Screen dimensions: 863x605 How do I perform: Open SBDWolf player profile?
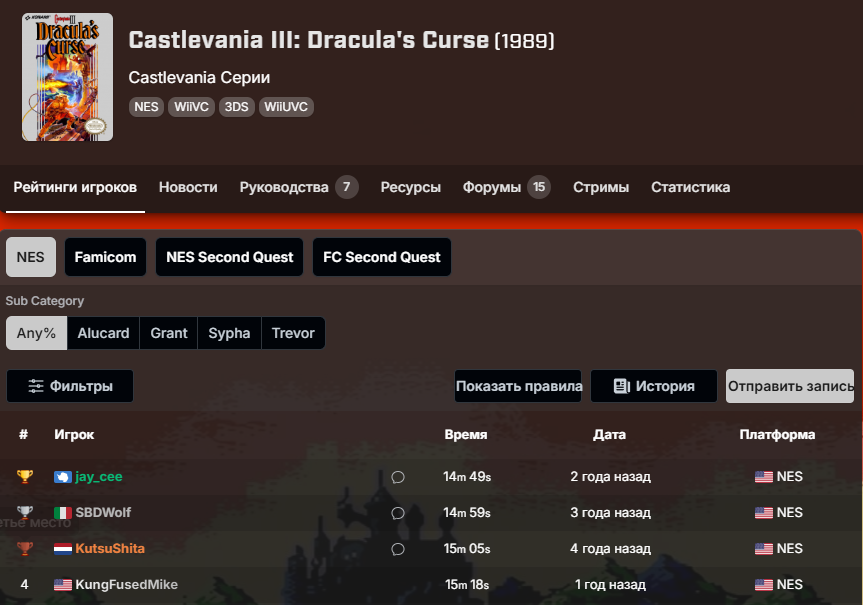click(x=103, y=513)
